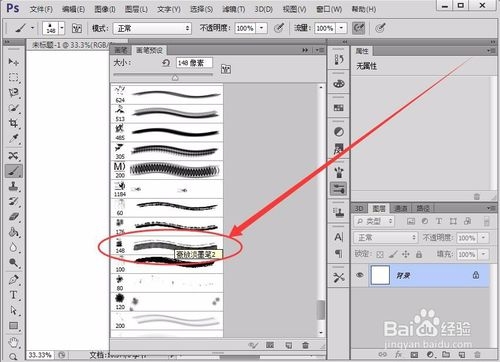Open the 窗口(W) menu
Image resolution: width=500 pixels, height=362 pixels.
pyautogui.click(x=329, y=9)
